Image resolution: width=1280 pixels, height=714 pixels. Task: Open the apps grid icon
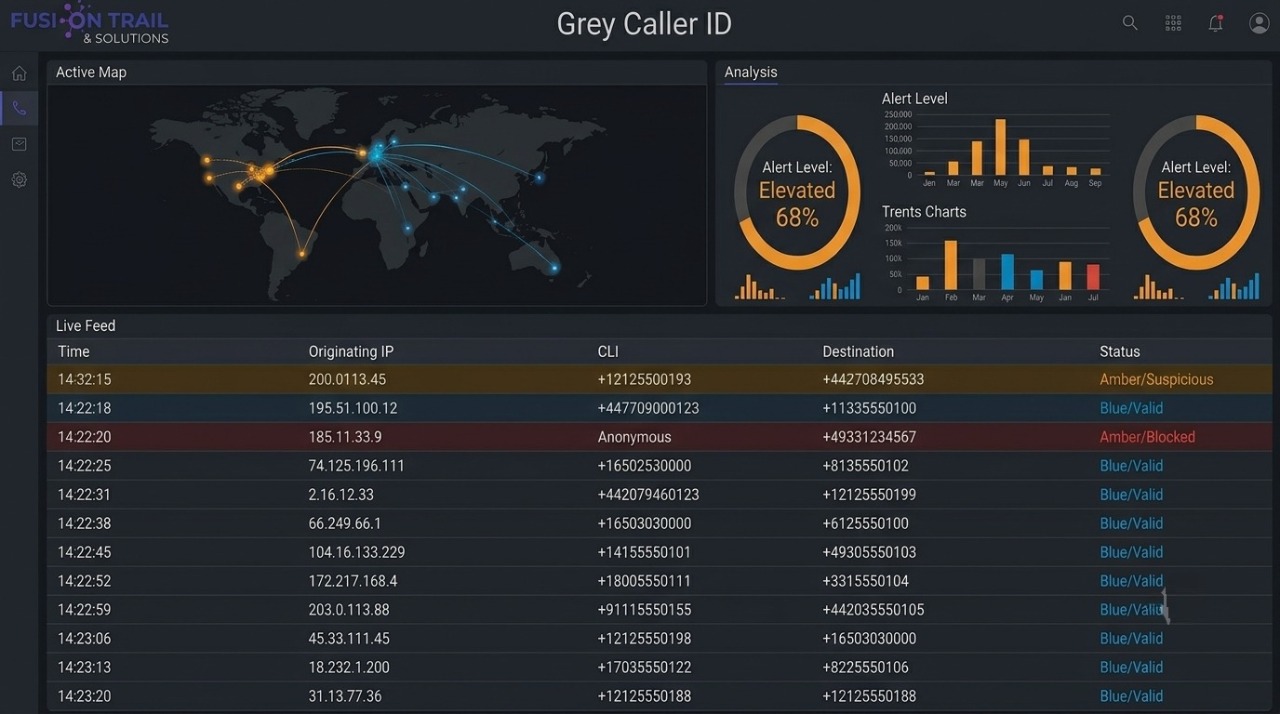pos(1173,23)
